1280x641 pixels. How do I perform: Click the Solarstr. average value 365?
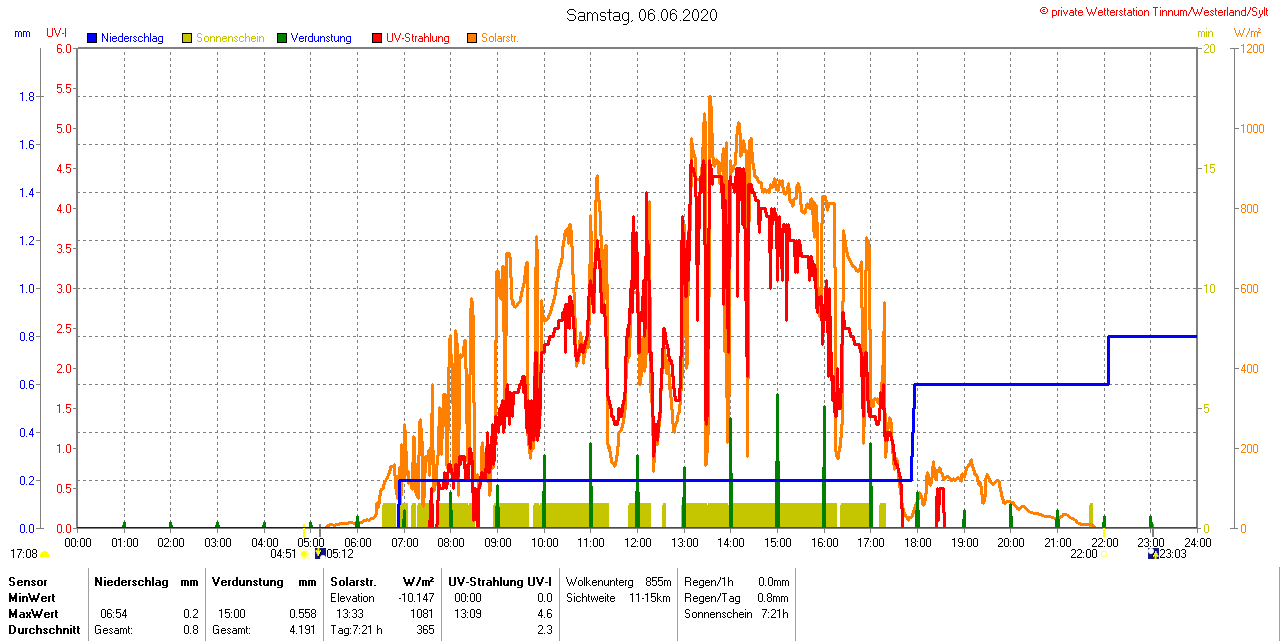tap(425, 630)
